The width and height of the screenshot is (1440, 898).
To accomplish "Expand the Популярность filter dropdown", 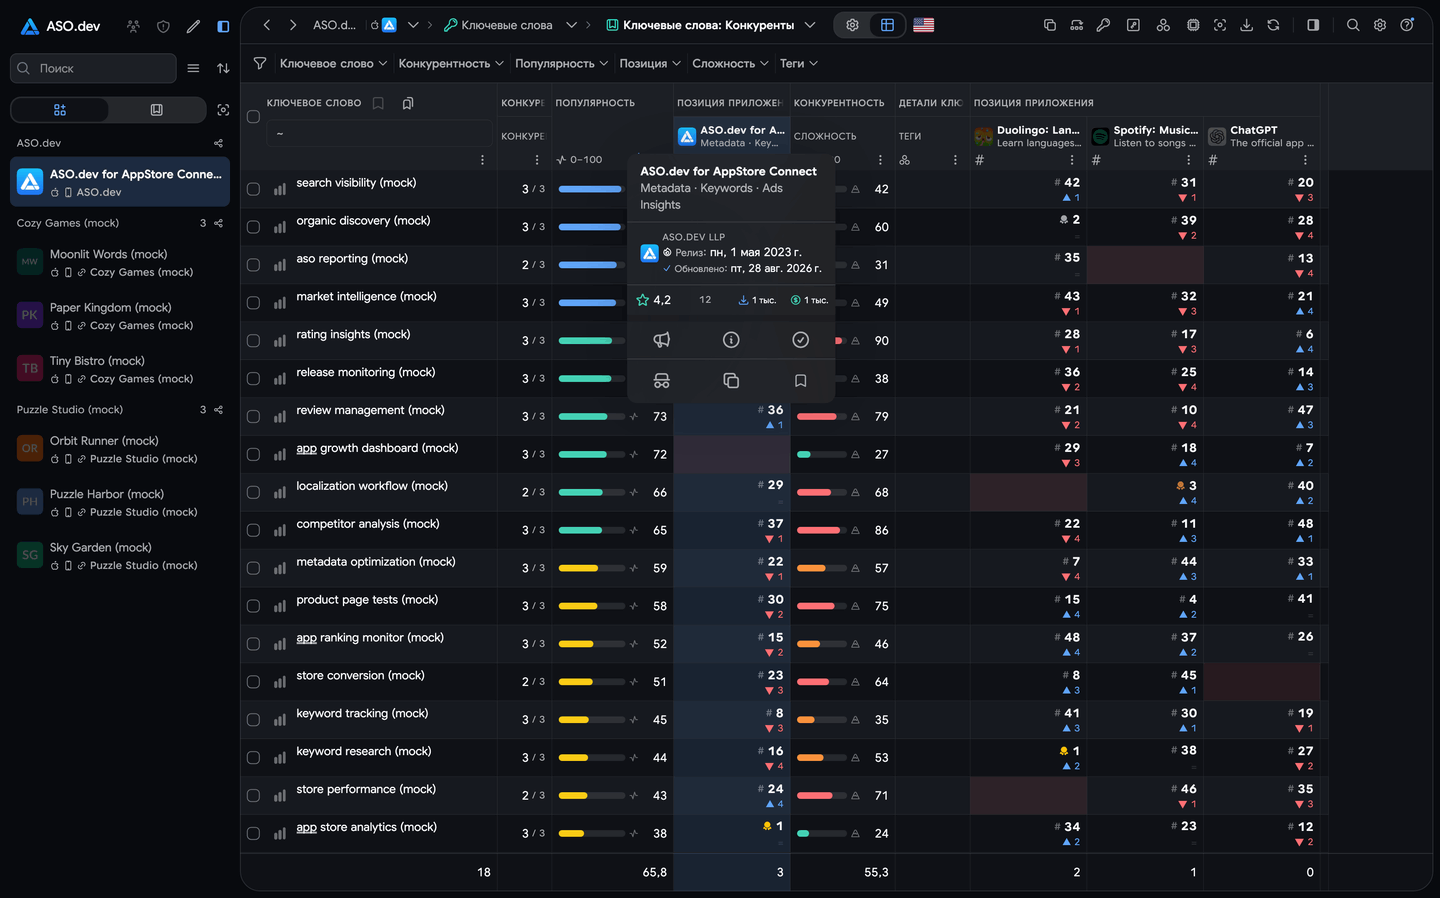I will (x=561, y=63).
